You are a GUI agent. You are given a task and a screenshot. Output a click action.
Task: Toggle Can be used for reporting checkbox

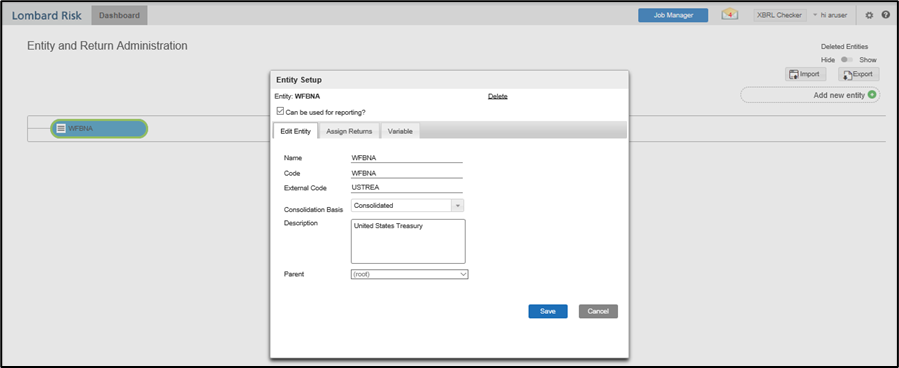point(280,111)
